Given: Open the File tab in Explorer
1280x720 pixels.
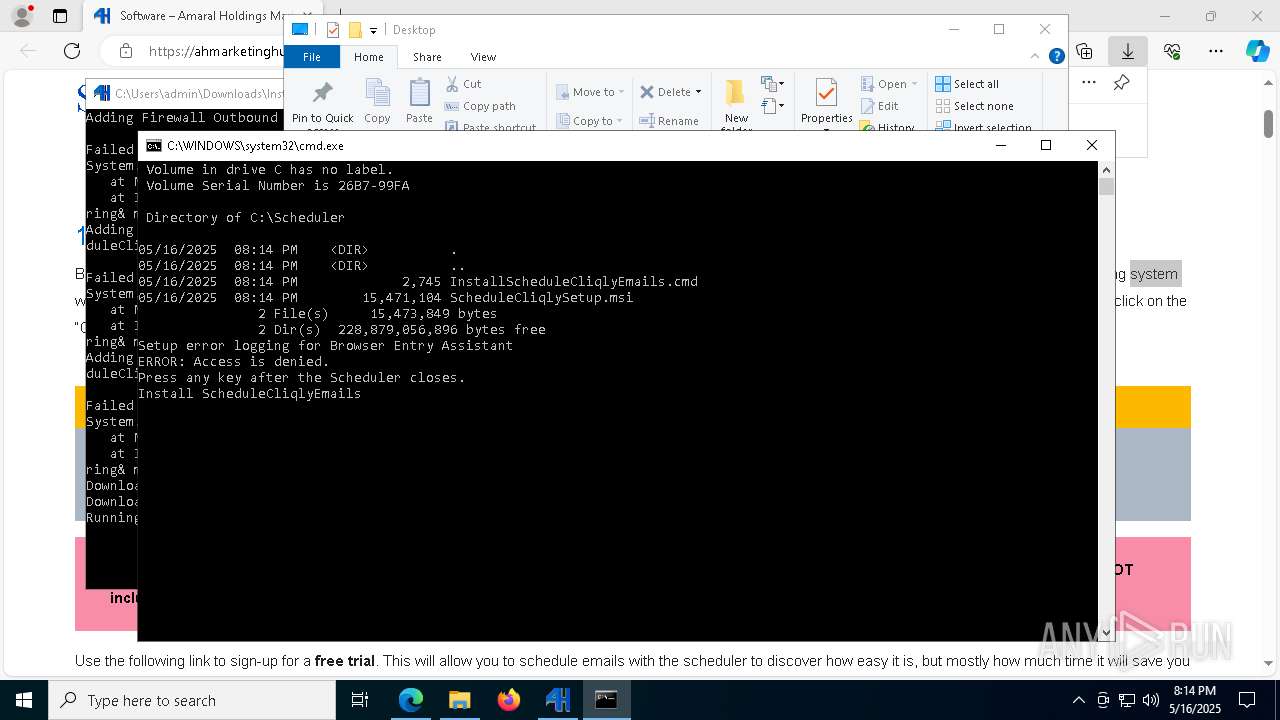Looking at the screenshot, I should [312, 57].
